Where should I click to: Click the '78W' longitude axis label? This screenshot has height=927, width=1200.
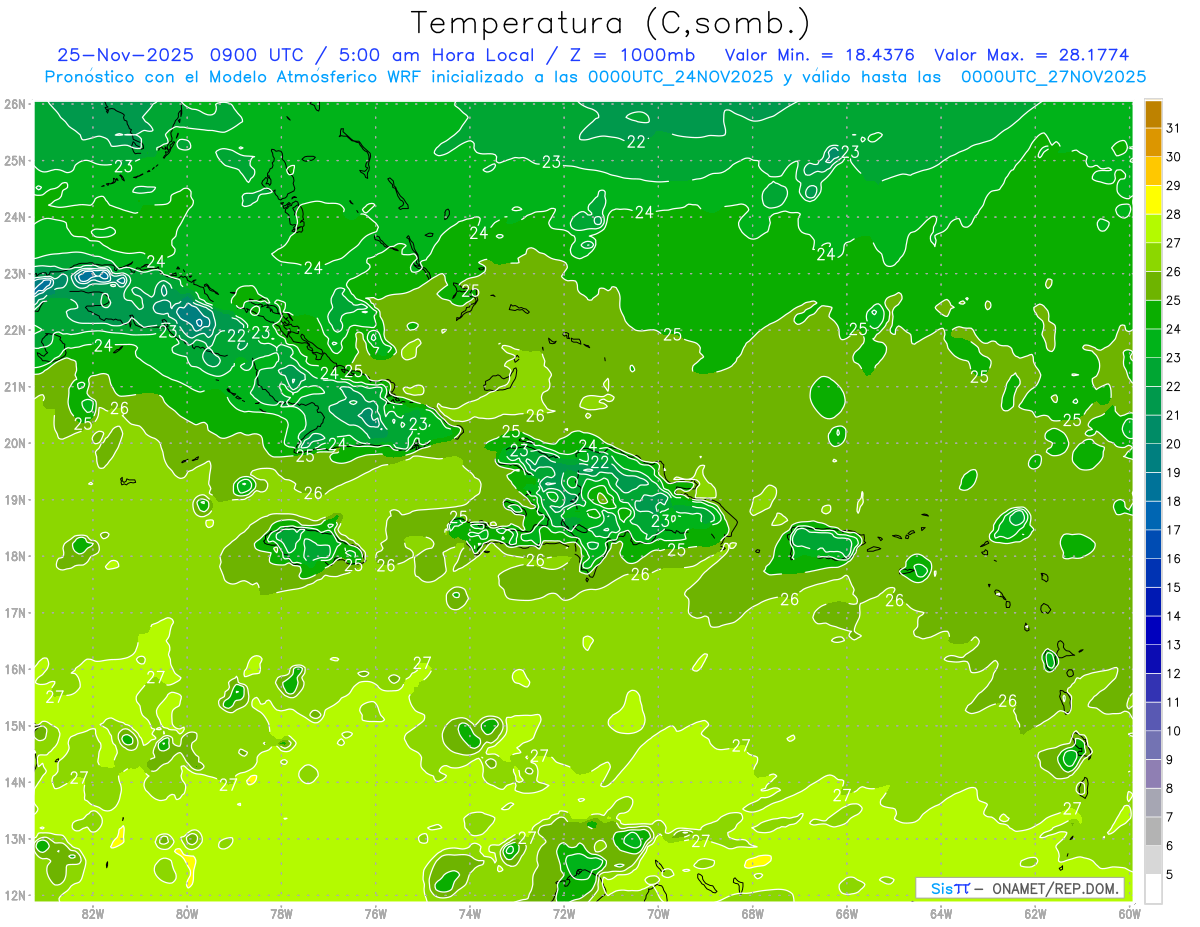pyautogui.click(x=281, y=913)
